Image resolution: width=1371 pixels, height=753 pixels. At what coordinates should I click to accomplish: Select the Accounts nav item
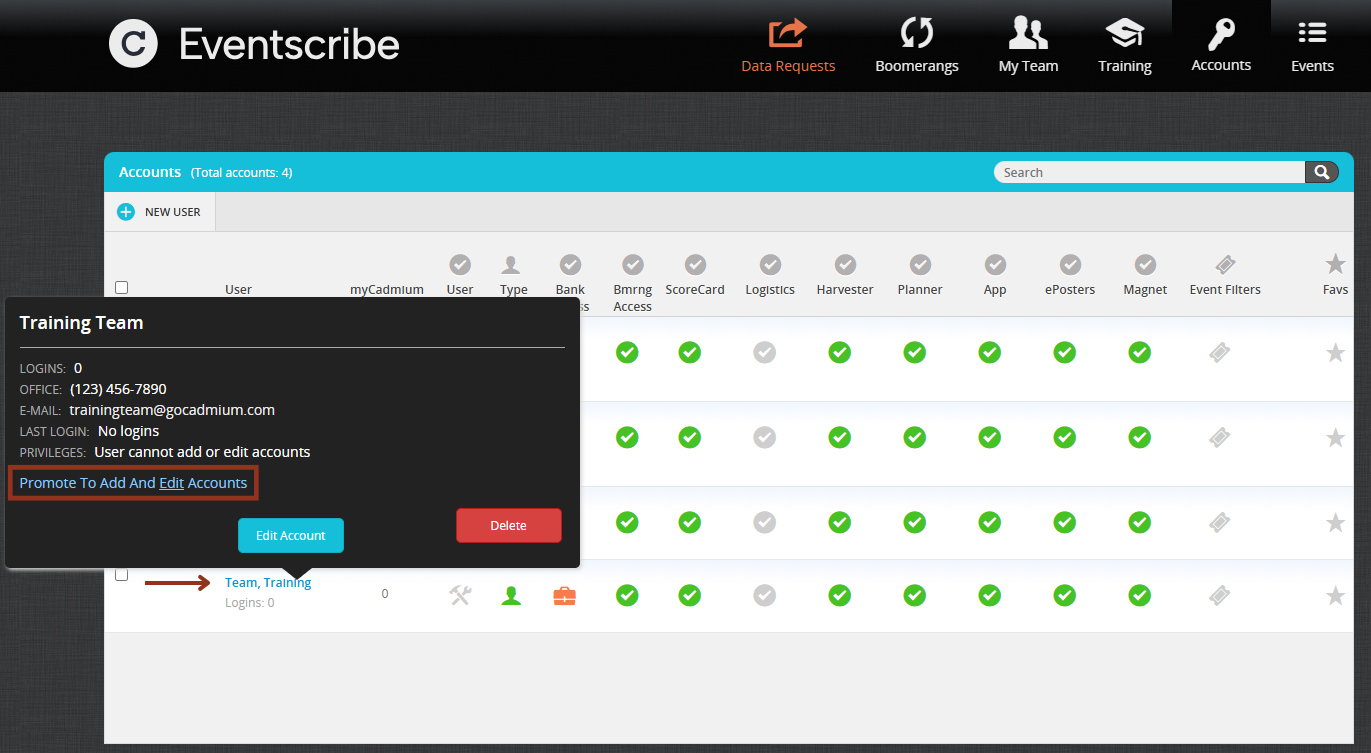click(x=1221, y=46)
